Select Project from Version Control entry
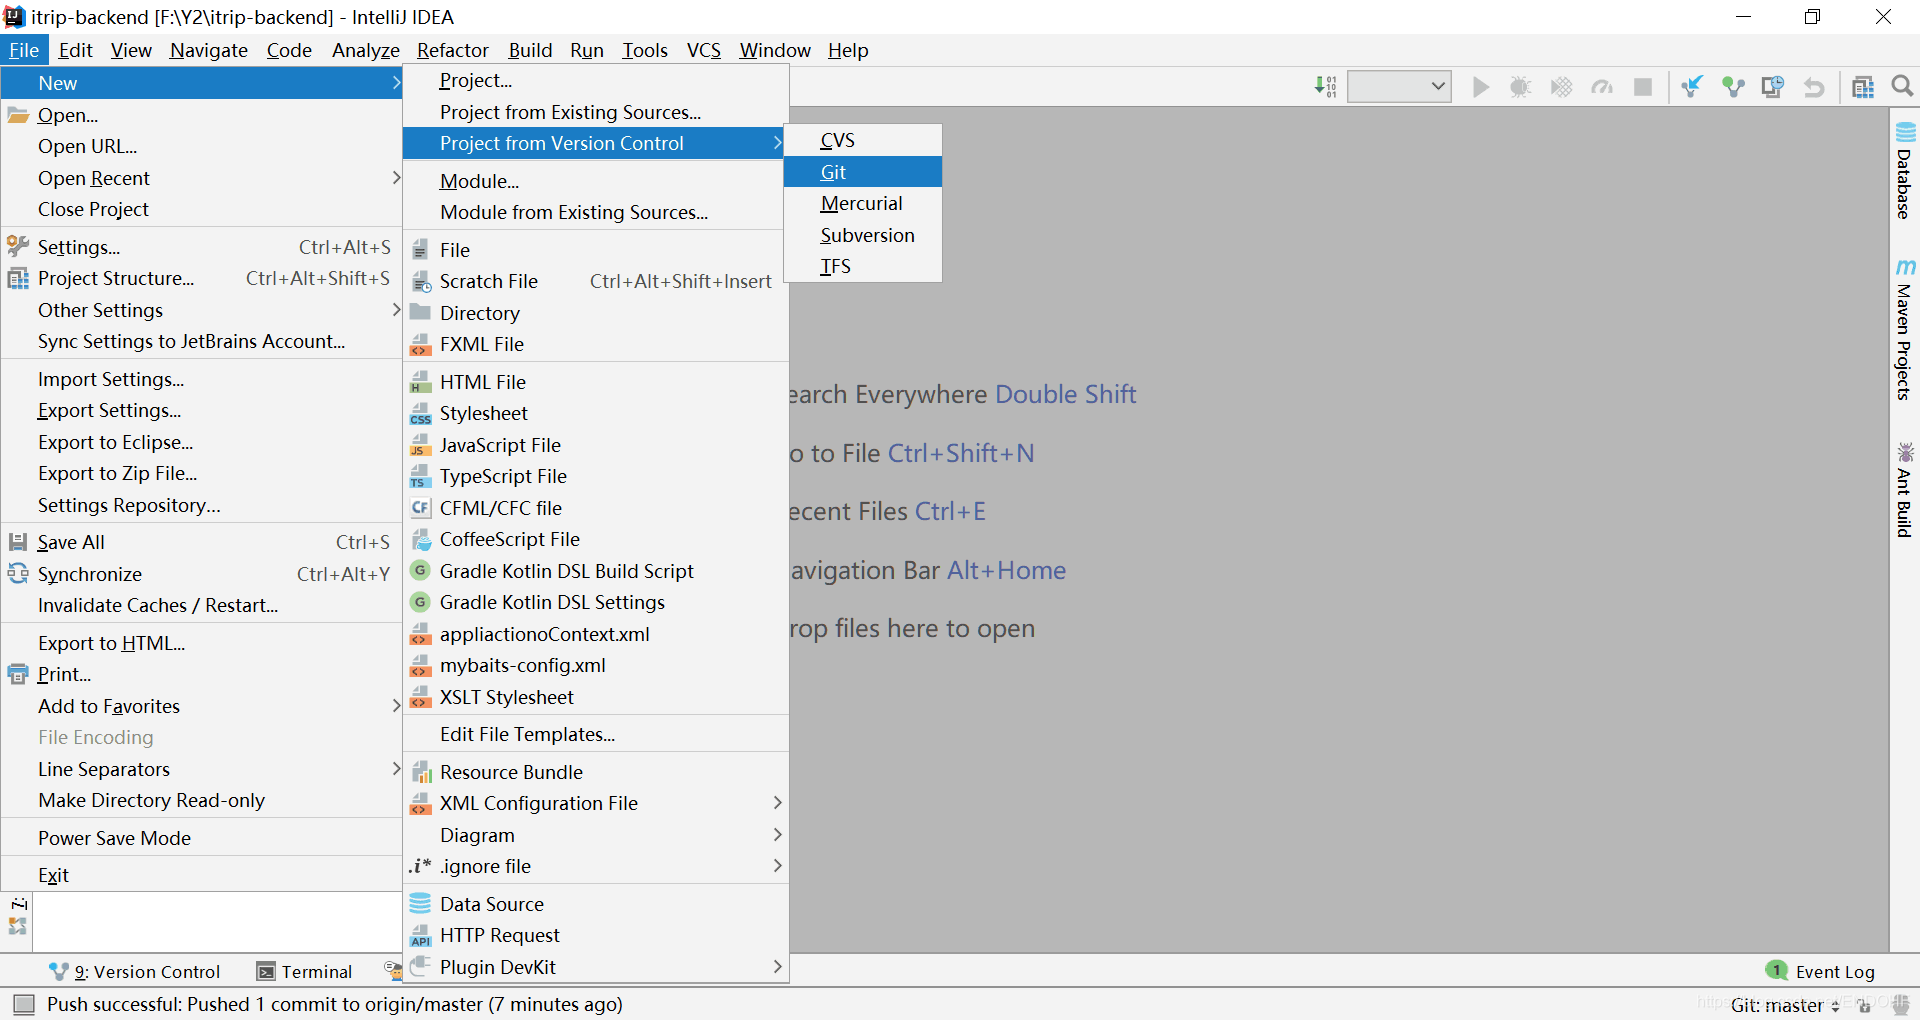Image resolution: width=1920 pixels, height=1020 pixels. click(594, 143)
